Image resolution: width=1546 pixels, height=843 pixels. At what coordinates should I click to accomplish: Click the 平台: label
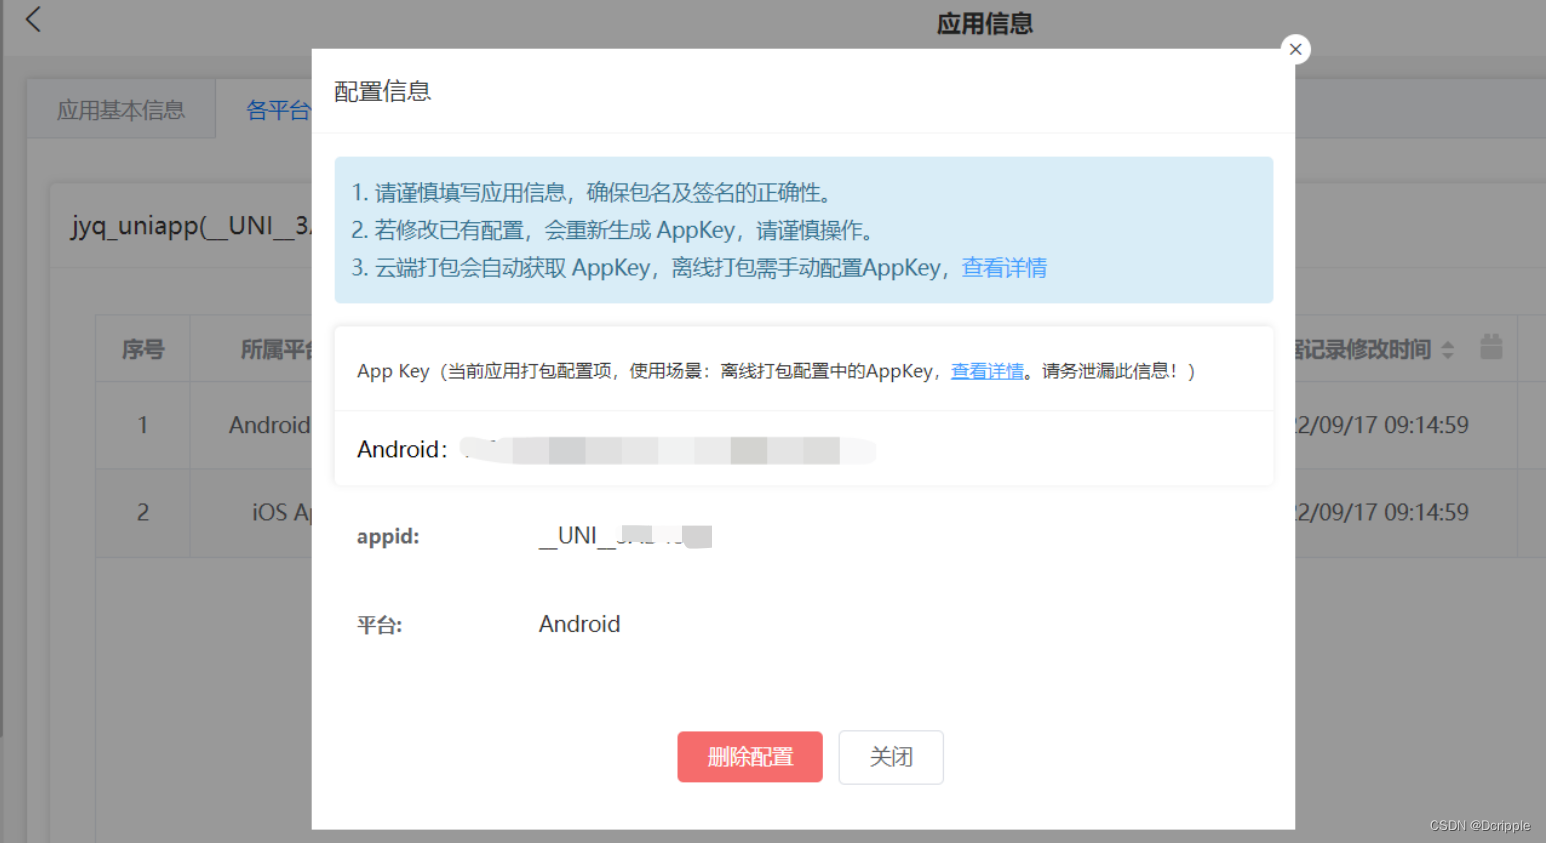click(379, 625)
